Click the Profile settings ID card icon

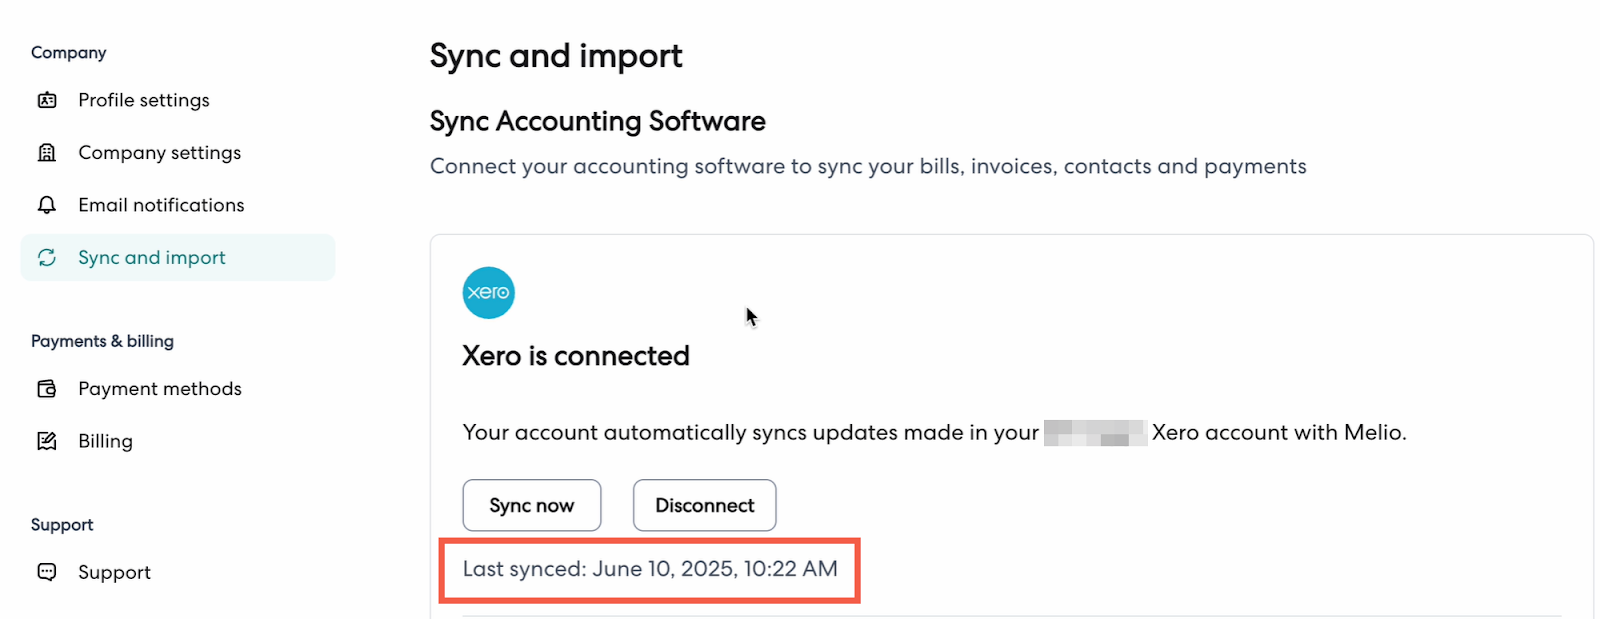tap(47, 100)
